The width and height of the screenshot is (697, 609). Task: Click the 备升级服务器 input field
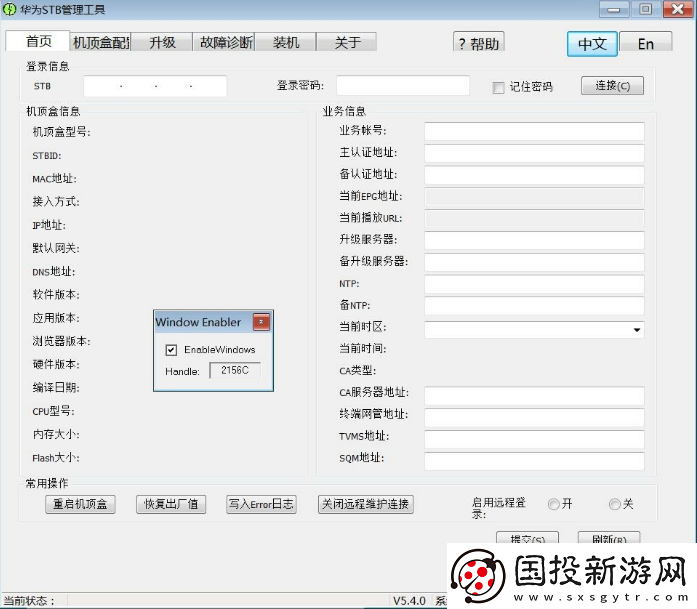[534, 262]
